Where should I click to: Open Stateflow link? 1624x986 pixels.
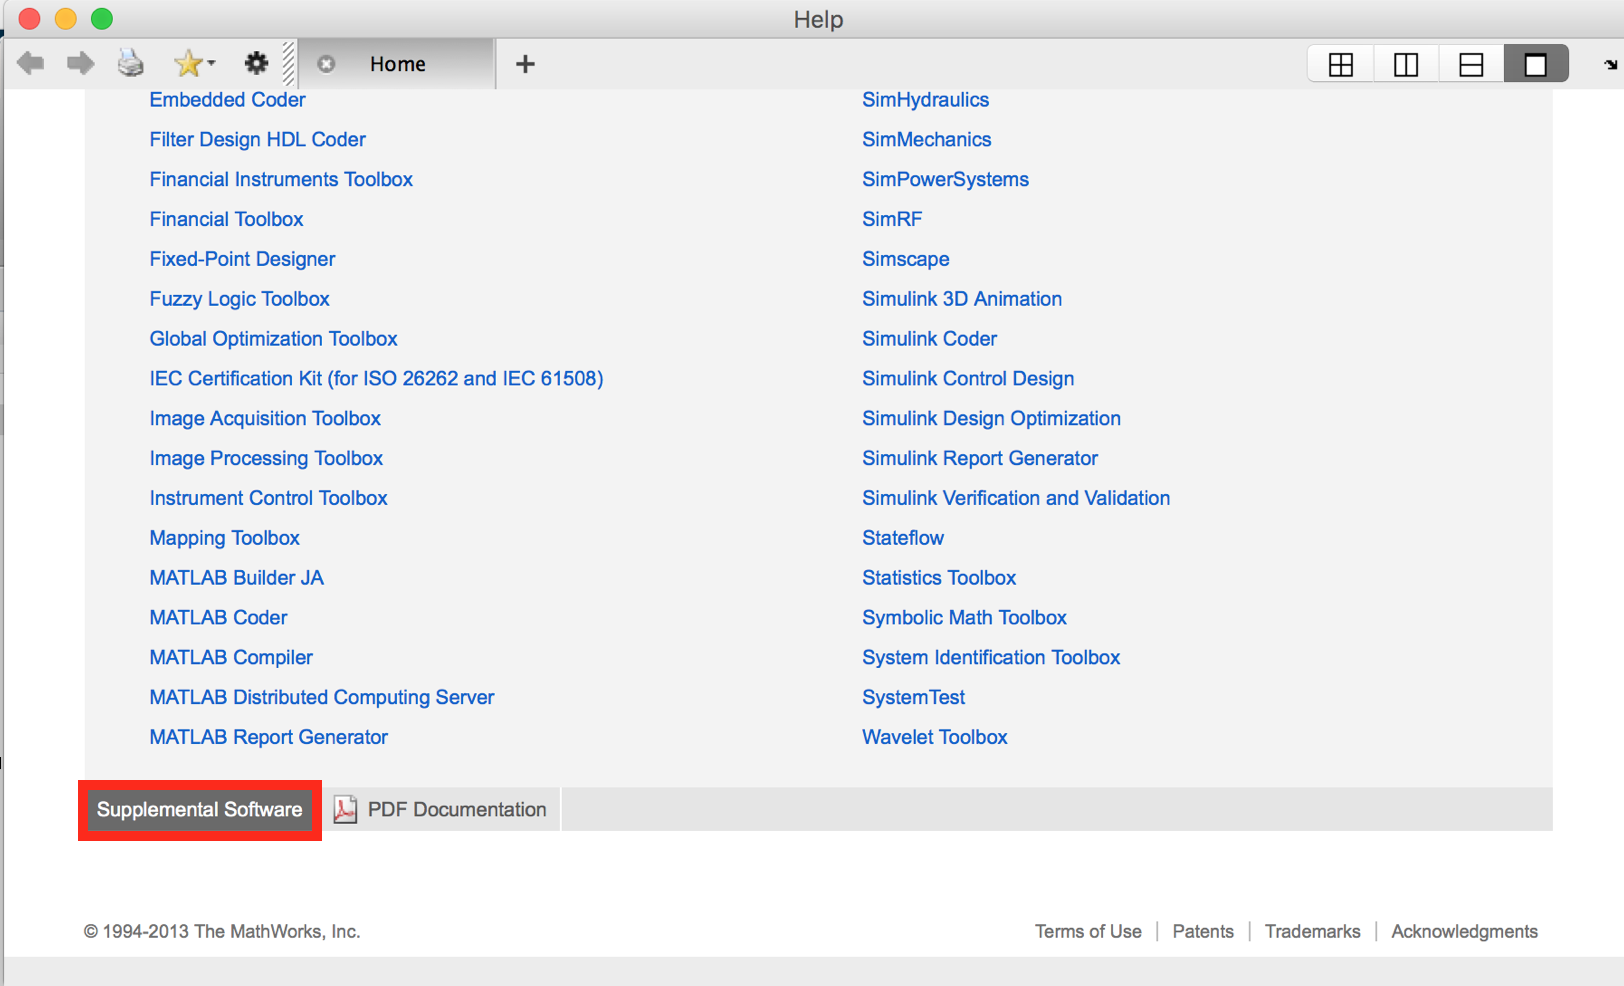coord(903,538)
